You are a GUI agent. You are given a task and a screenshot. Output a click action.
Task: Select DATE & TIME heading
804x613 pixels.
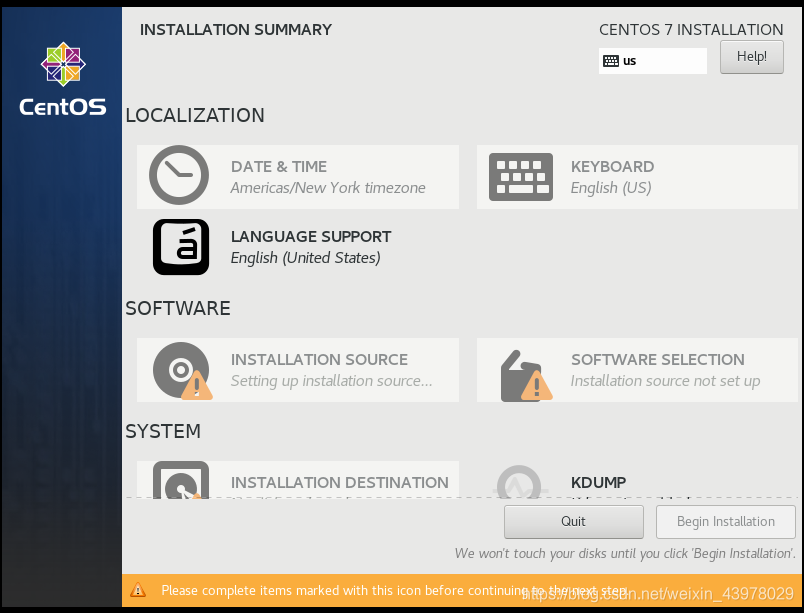click(278, 167)
